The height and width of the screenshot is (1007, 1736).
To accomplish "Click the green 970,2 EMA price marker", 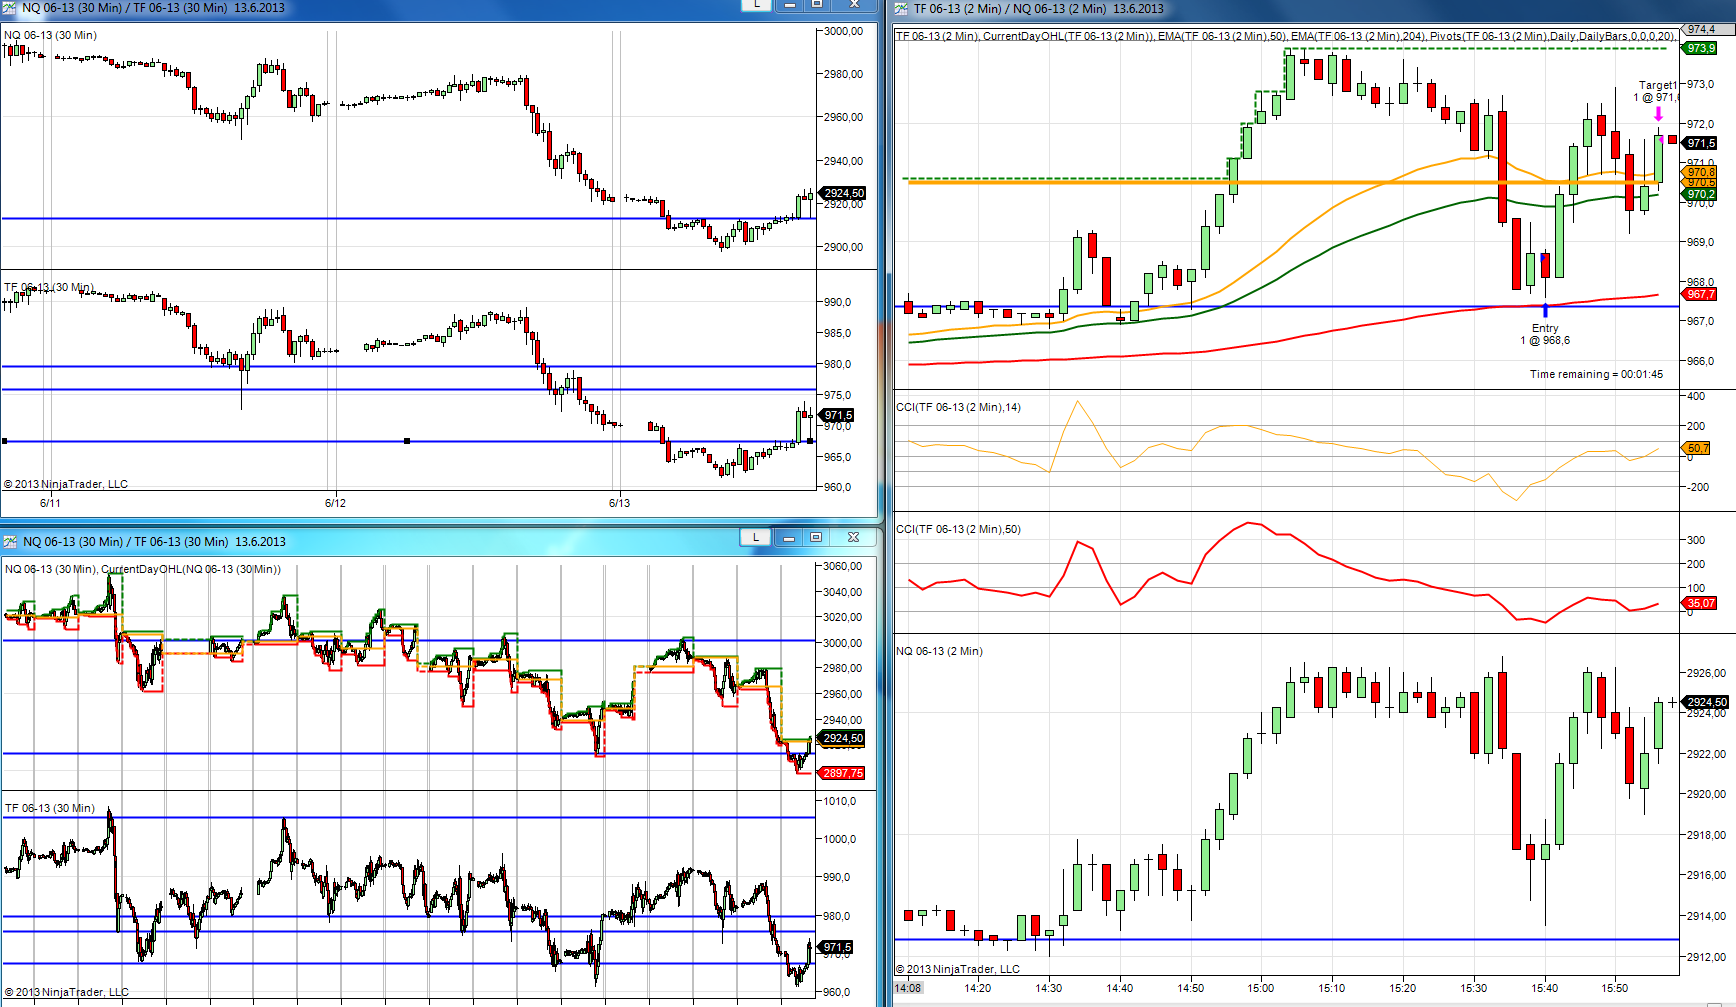I will click(1700, 195).
